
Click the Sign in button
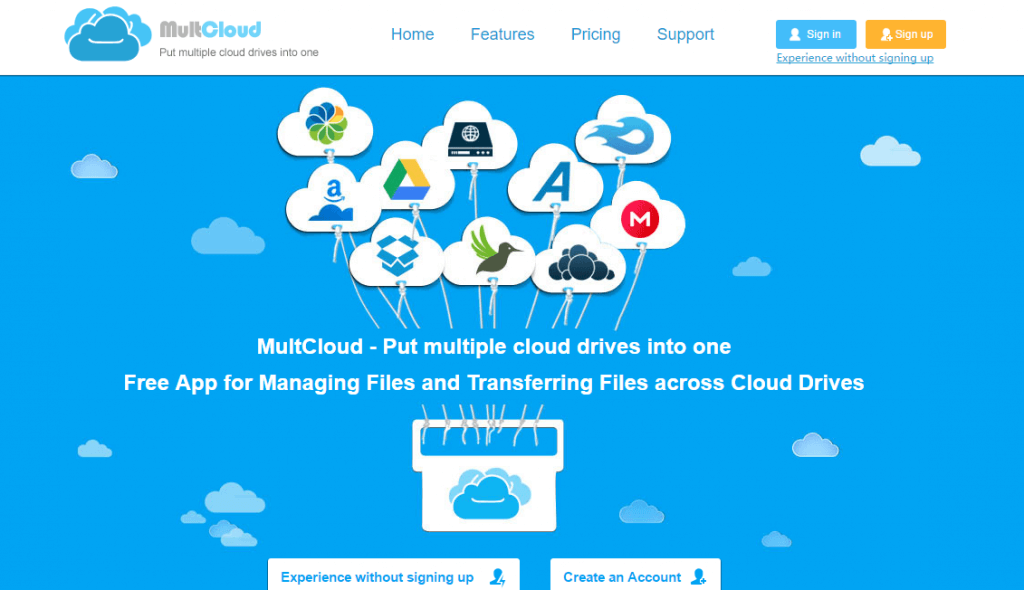pyautogui.click(x=816, y=35)
